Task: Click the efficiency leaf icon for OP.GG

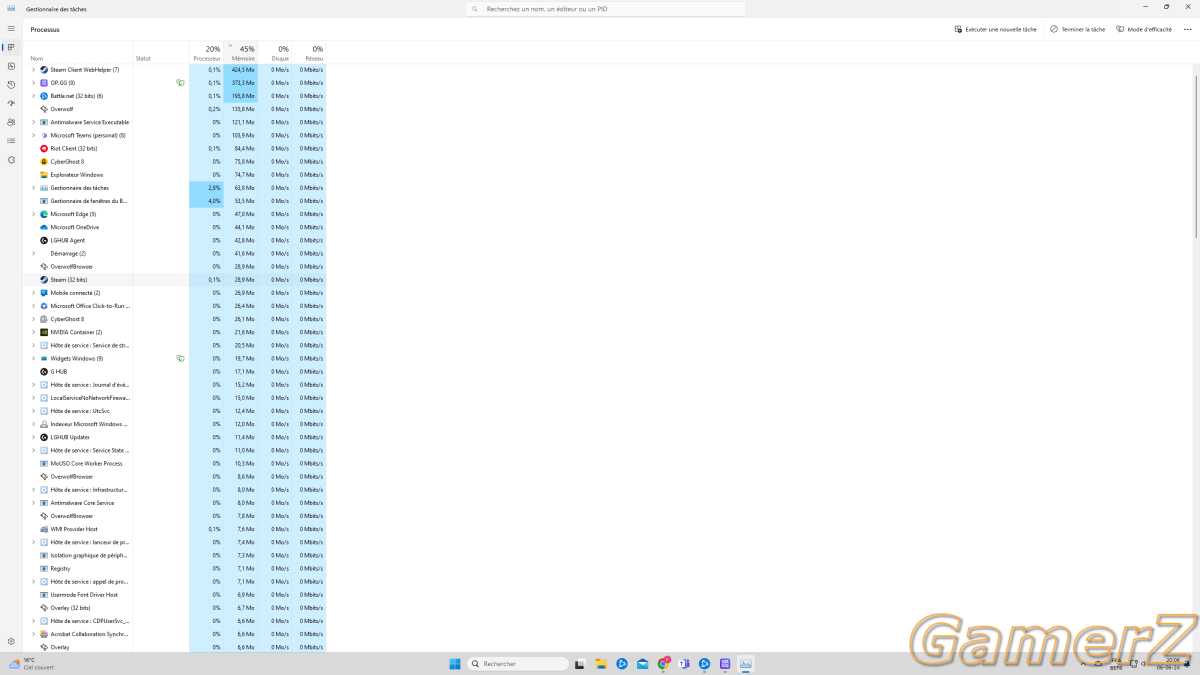Action: pyautogui.click(x=180, y=83)
